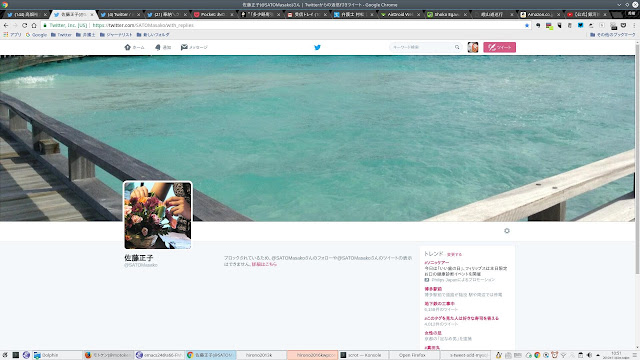Click the pink Tweet compose button
This screenshot has height=360, width=640.
500,47
